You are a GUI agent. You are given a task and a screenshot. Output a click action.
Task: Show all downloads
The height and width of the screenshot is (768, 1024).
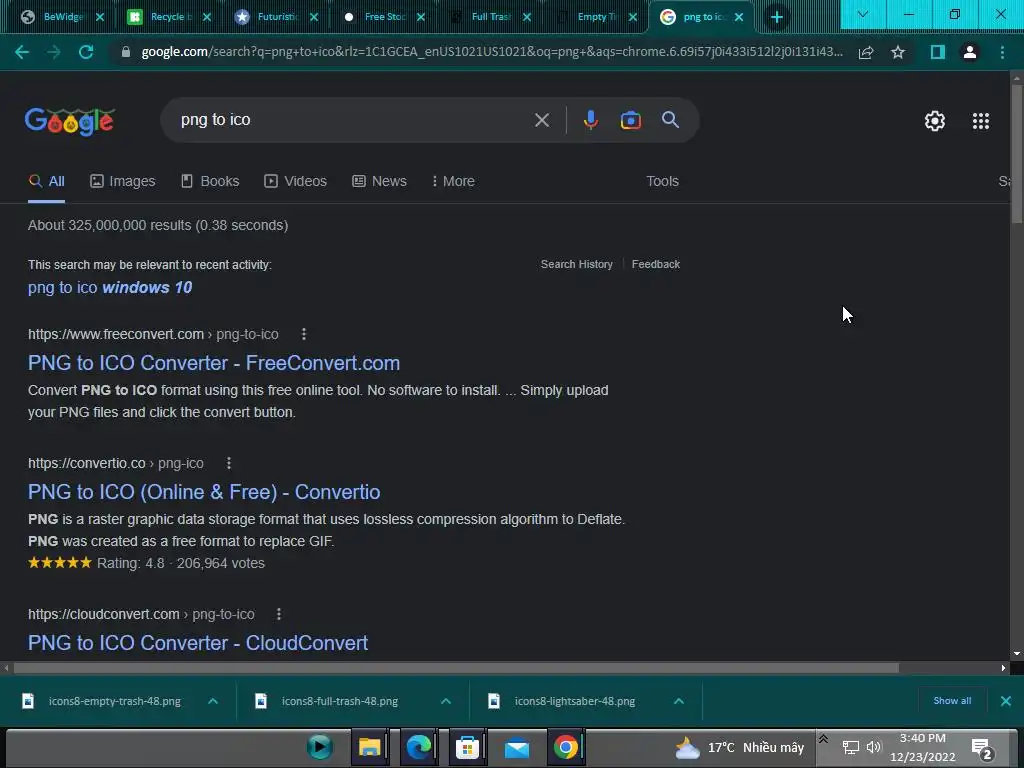pyautogui.click(x=952, y=701)
